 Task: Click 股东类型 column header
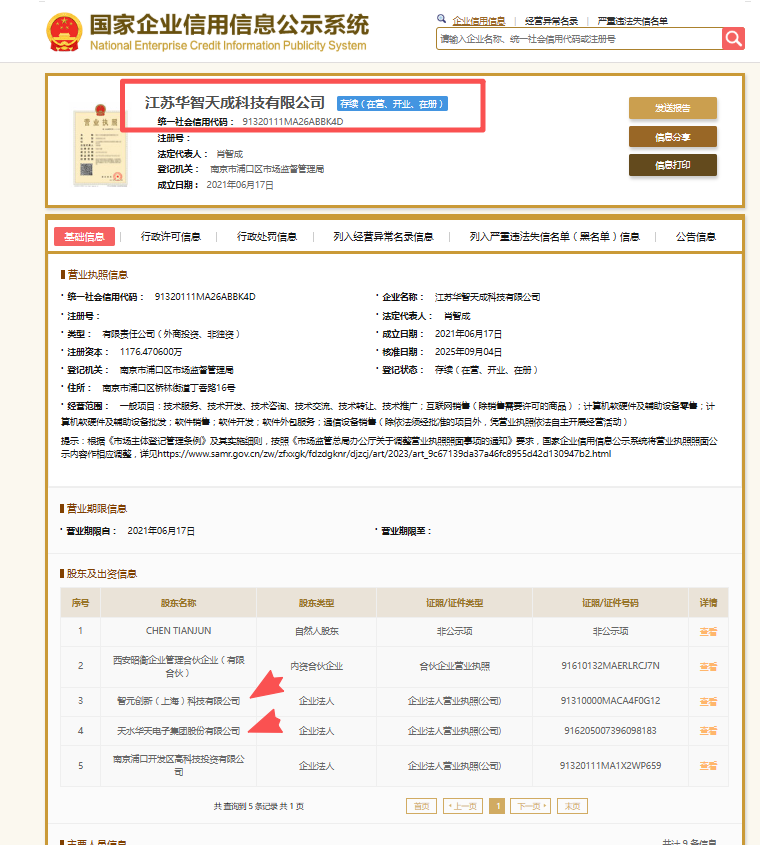[x=316, y=603]
